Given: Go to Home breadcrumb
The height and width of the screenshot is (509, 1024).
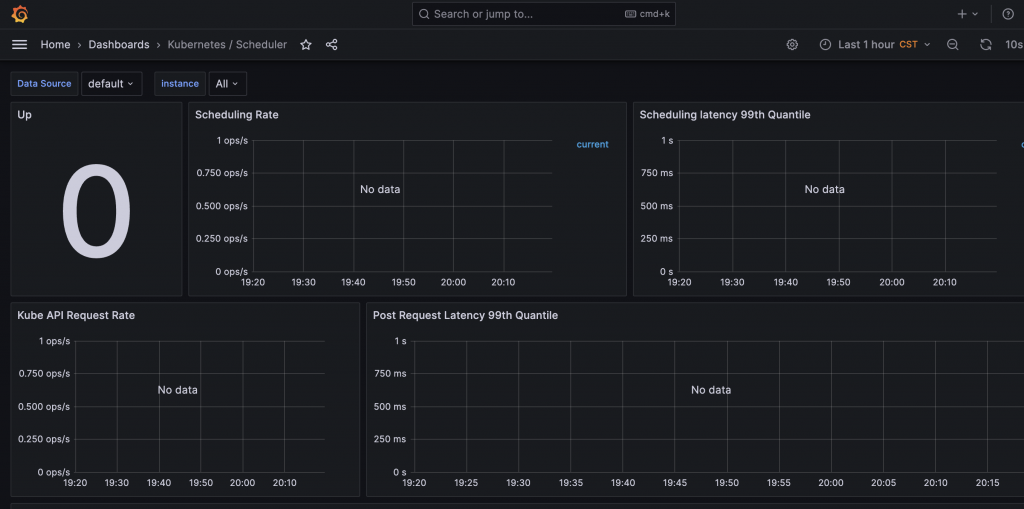Looking at the screenshot, I should 56,44.
